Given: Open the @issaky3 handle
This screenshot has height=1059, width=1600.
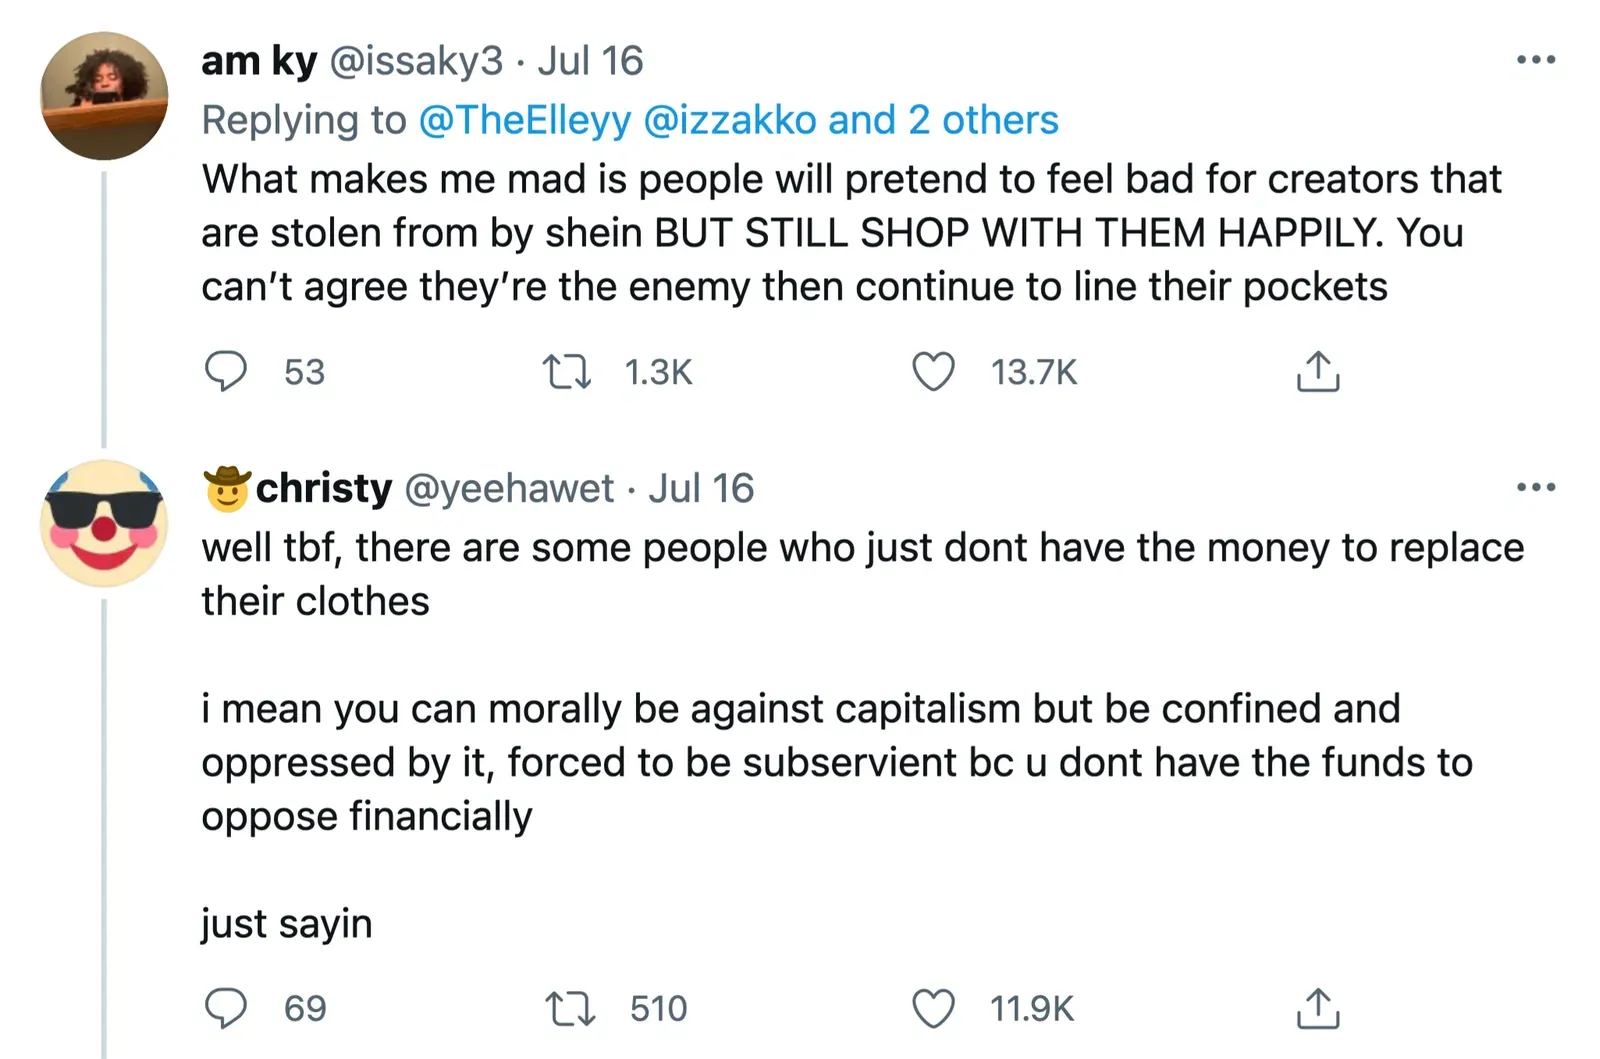Looking at the screenshot, I should click(x=416, y=61).
